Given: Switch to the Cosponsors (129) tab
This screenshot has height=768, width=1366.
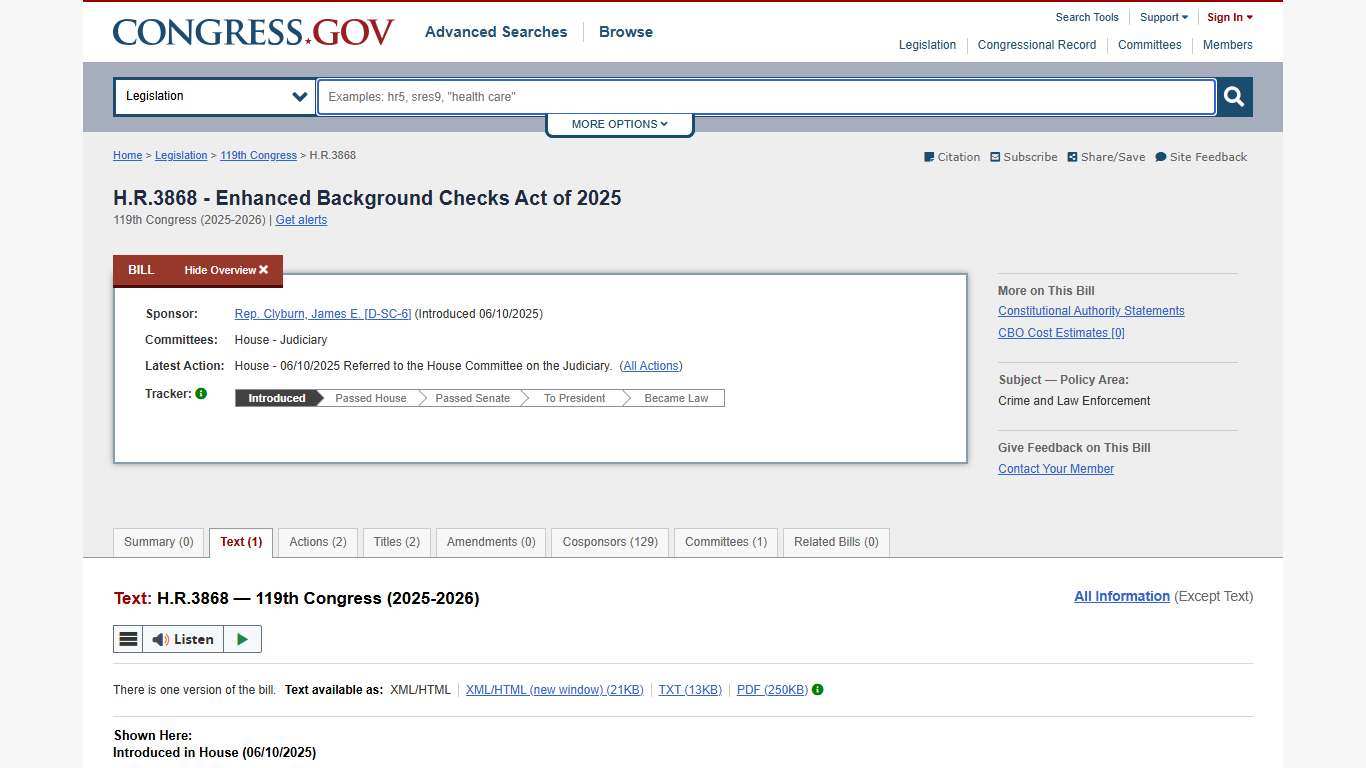Looking at the screenshot, I should [610, 542].
